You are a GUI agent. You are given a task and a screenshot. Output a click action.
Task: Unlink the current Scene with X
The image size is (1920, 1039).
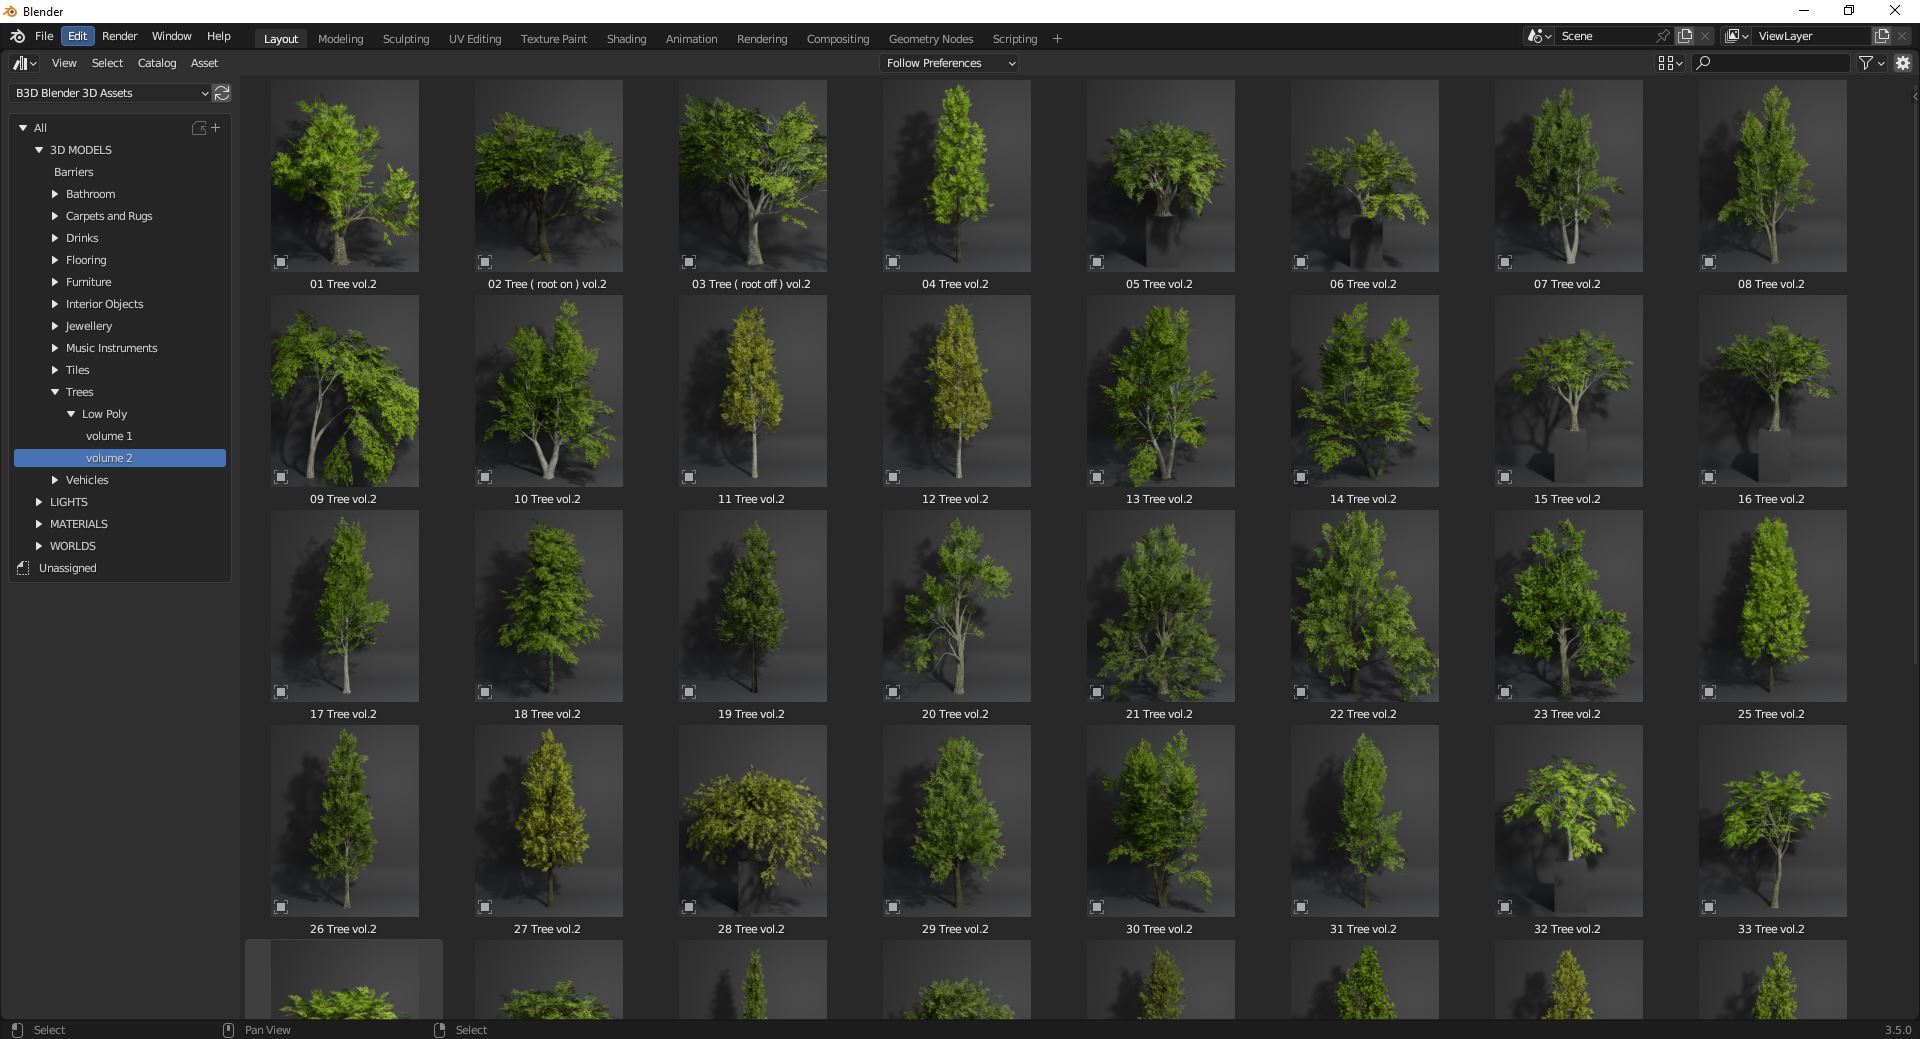1705,36
